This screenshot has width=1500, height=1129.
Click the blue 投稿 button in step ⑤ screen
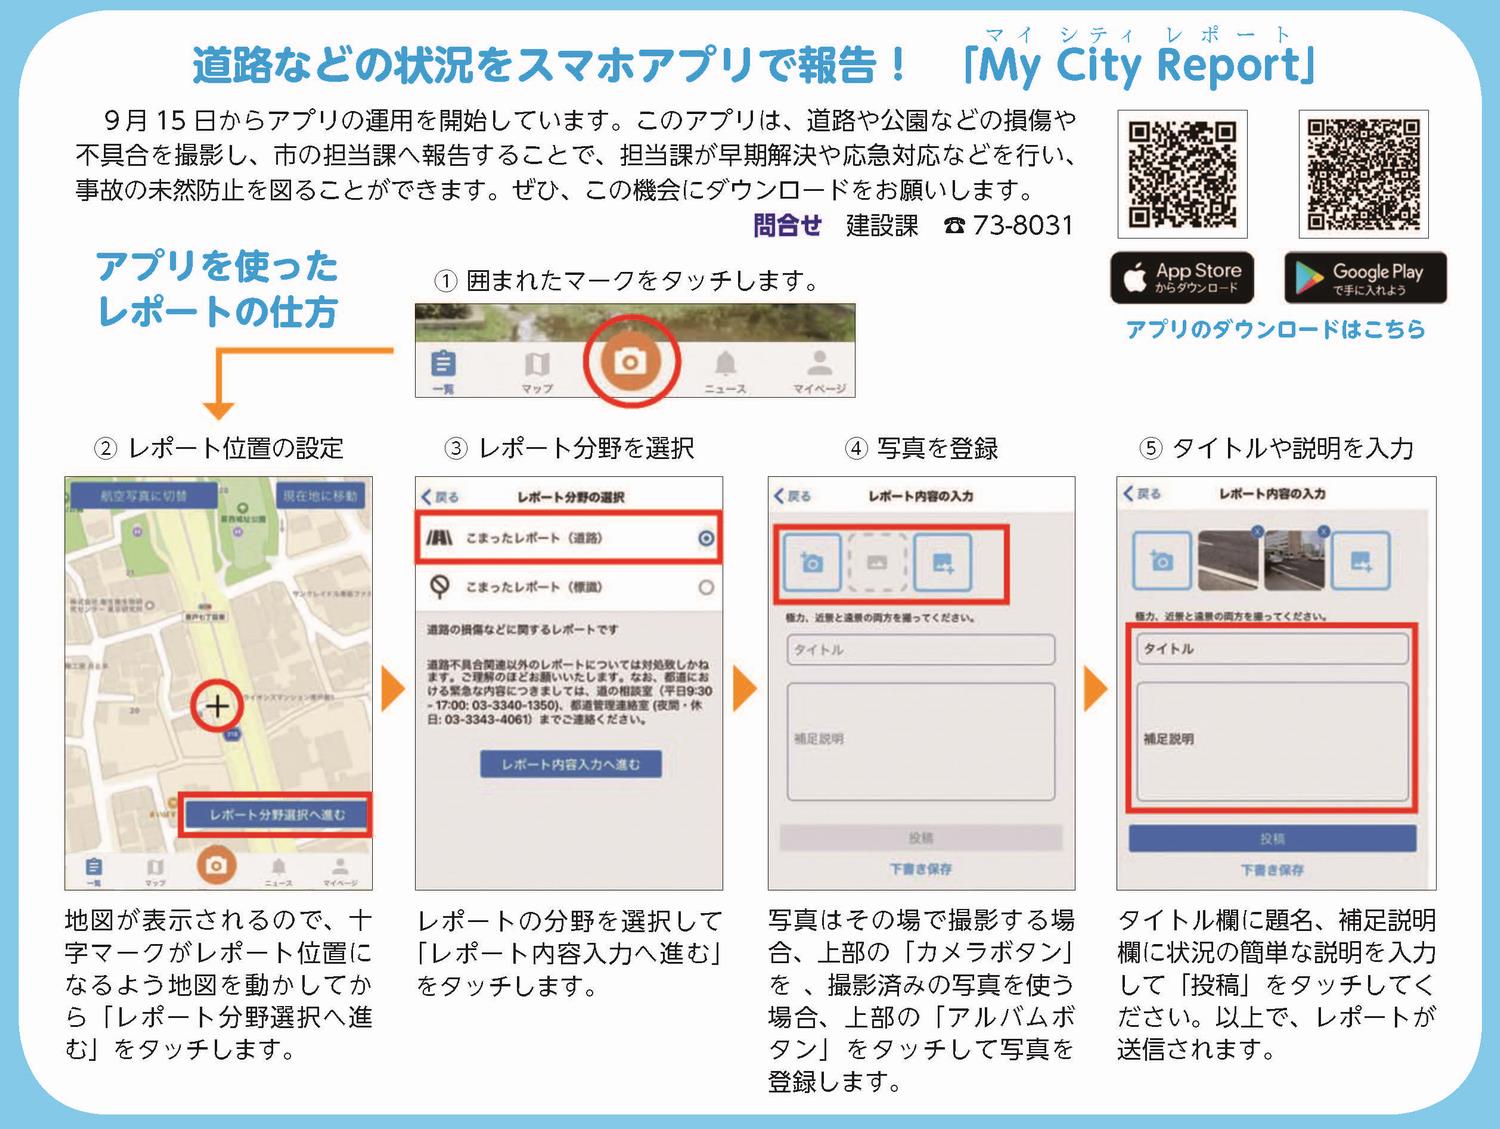pyautogui.click(x=1272, y=838)
